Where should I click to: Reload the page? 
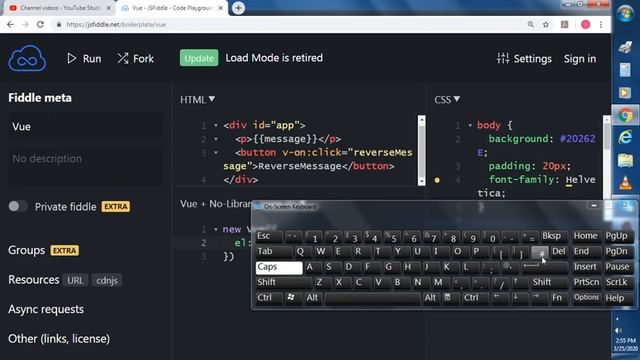tap(40, 24)
